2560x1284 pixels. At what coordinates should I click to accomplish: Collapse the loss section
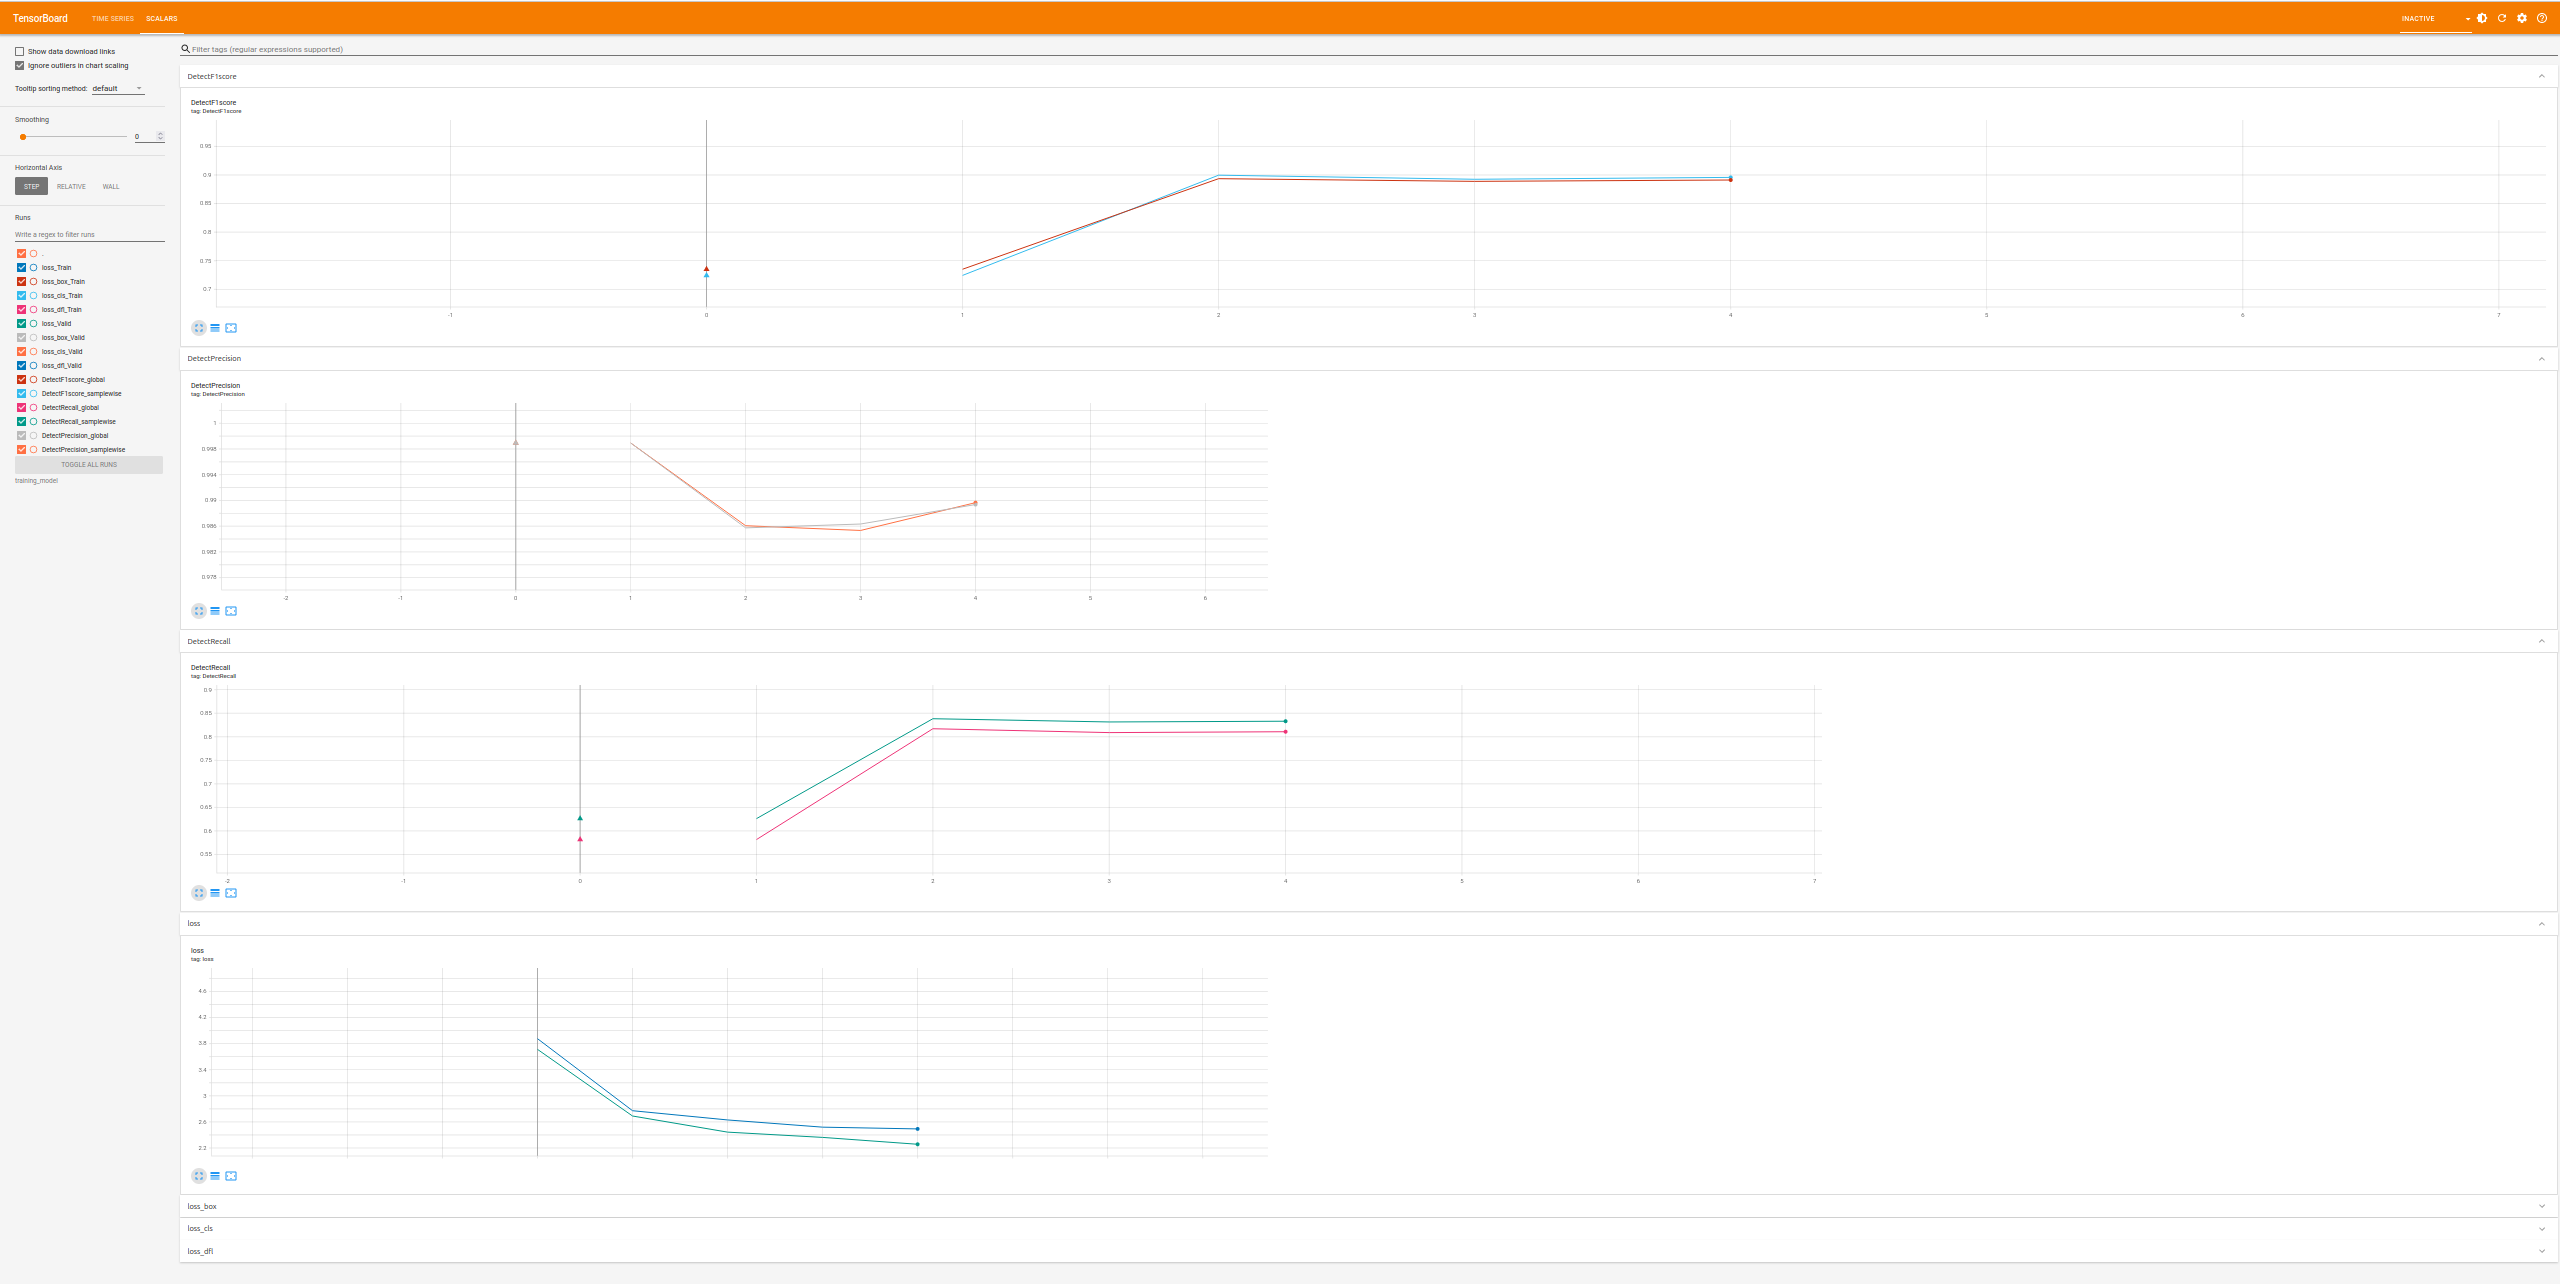(x=2541, y=923)
